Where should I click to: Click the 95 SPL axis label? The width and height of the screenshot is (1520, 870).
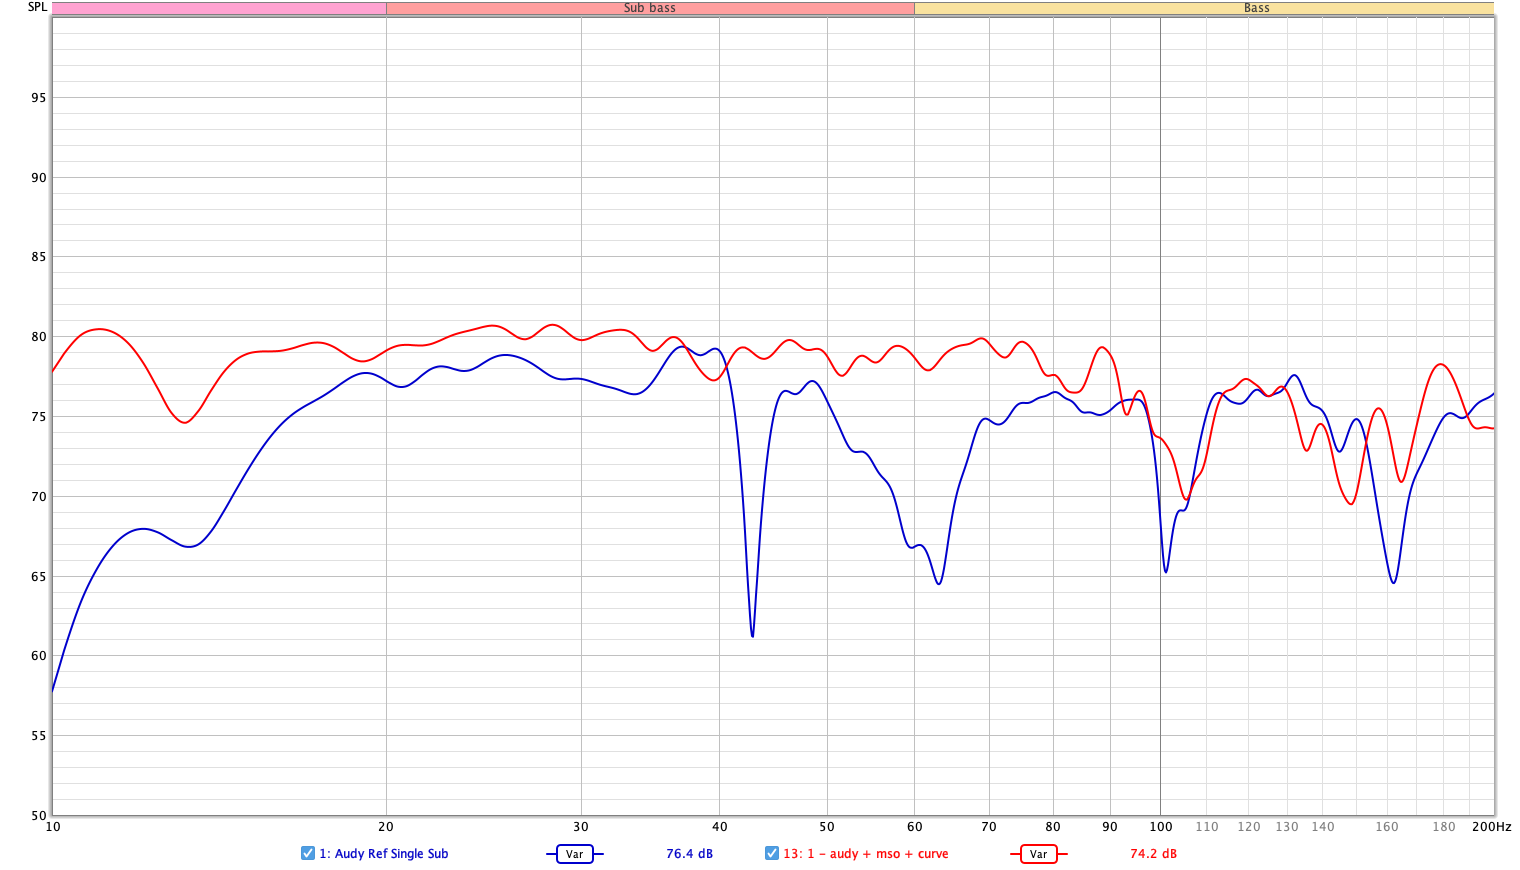pos(38,98)
